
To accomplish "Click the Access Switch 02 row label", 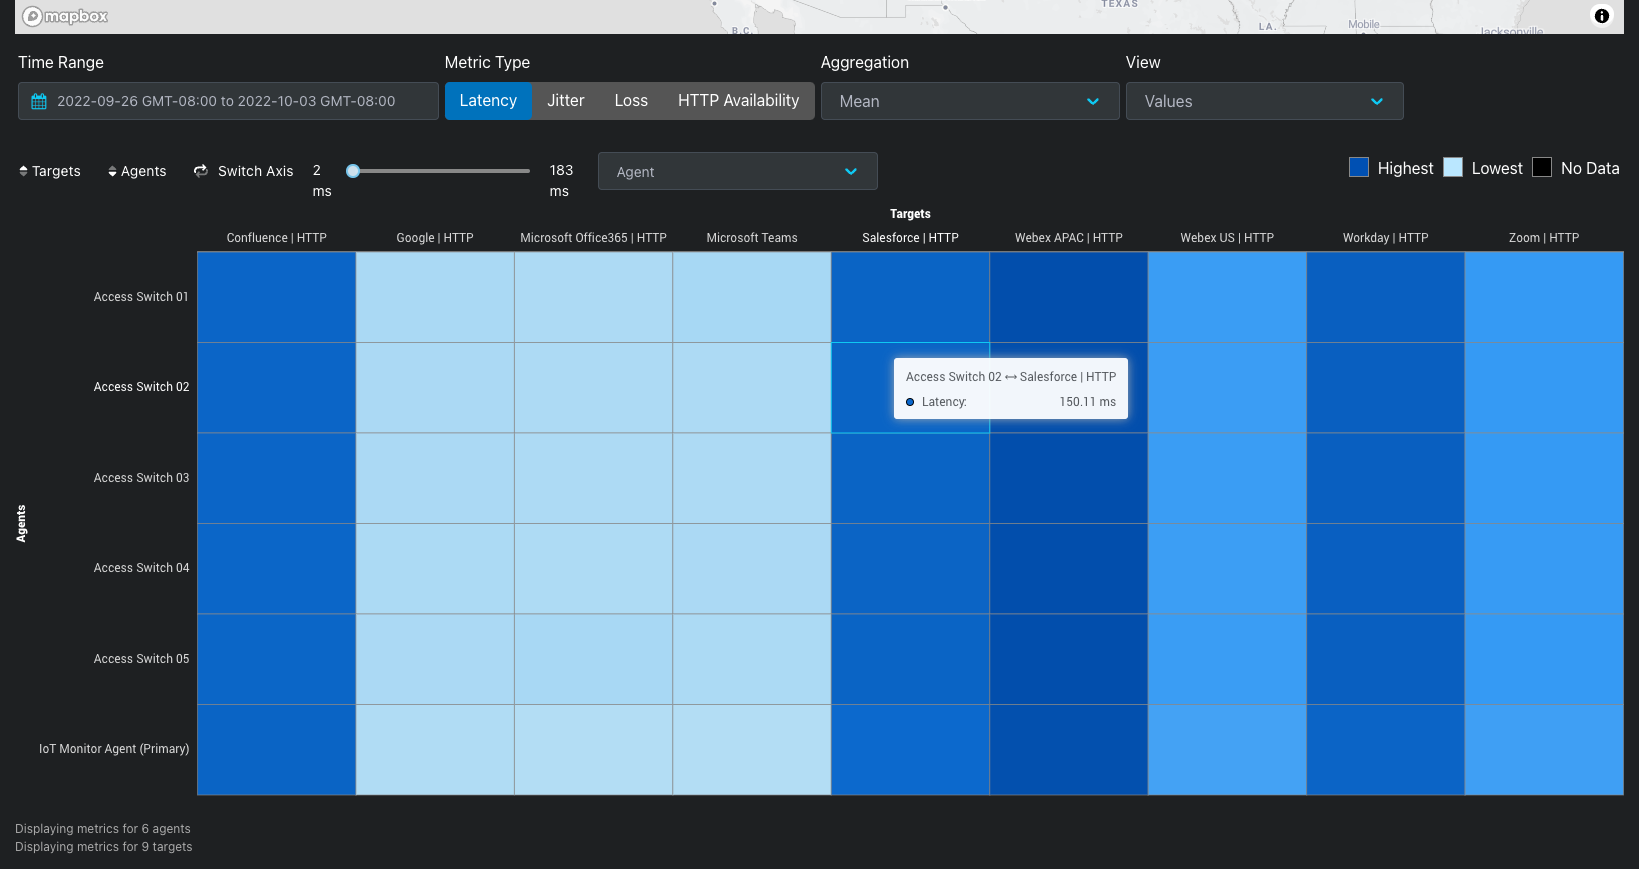I will coord(141,387).
